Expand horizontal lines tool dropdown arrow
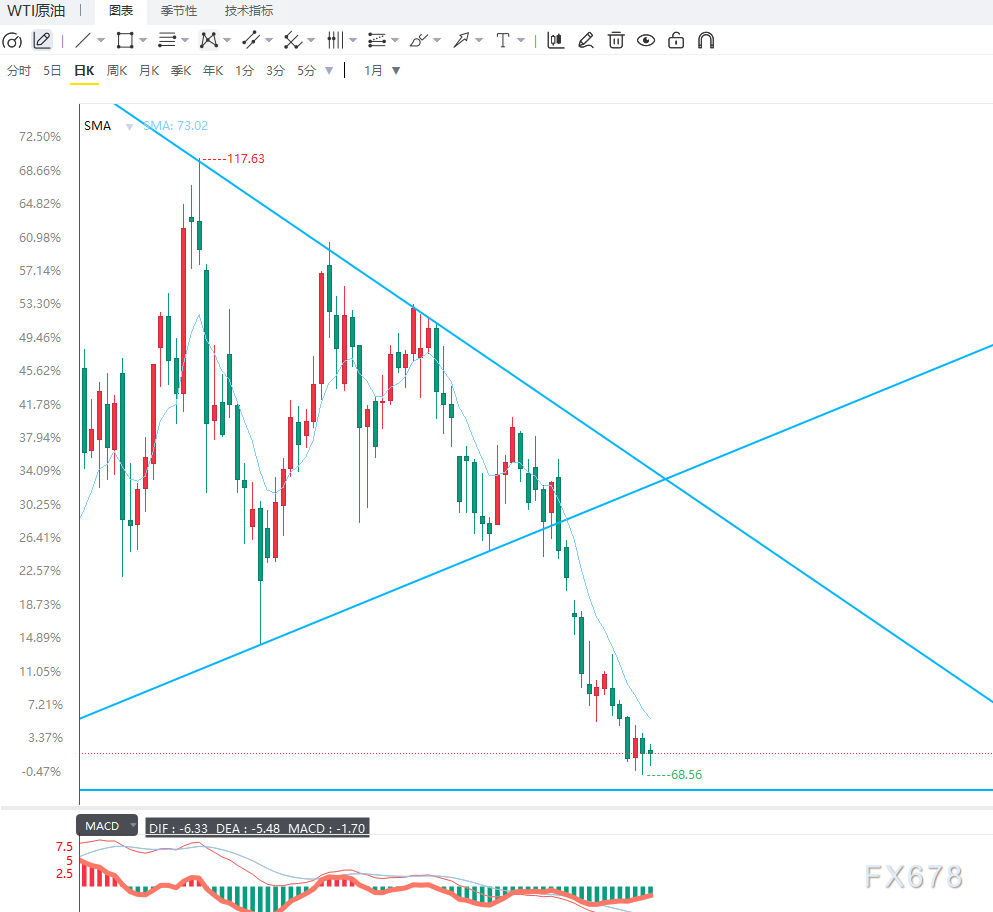This screenshot has height=912, width=993. click(x=184, y=41)
